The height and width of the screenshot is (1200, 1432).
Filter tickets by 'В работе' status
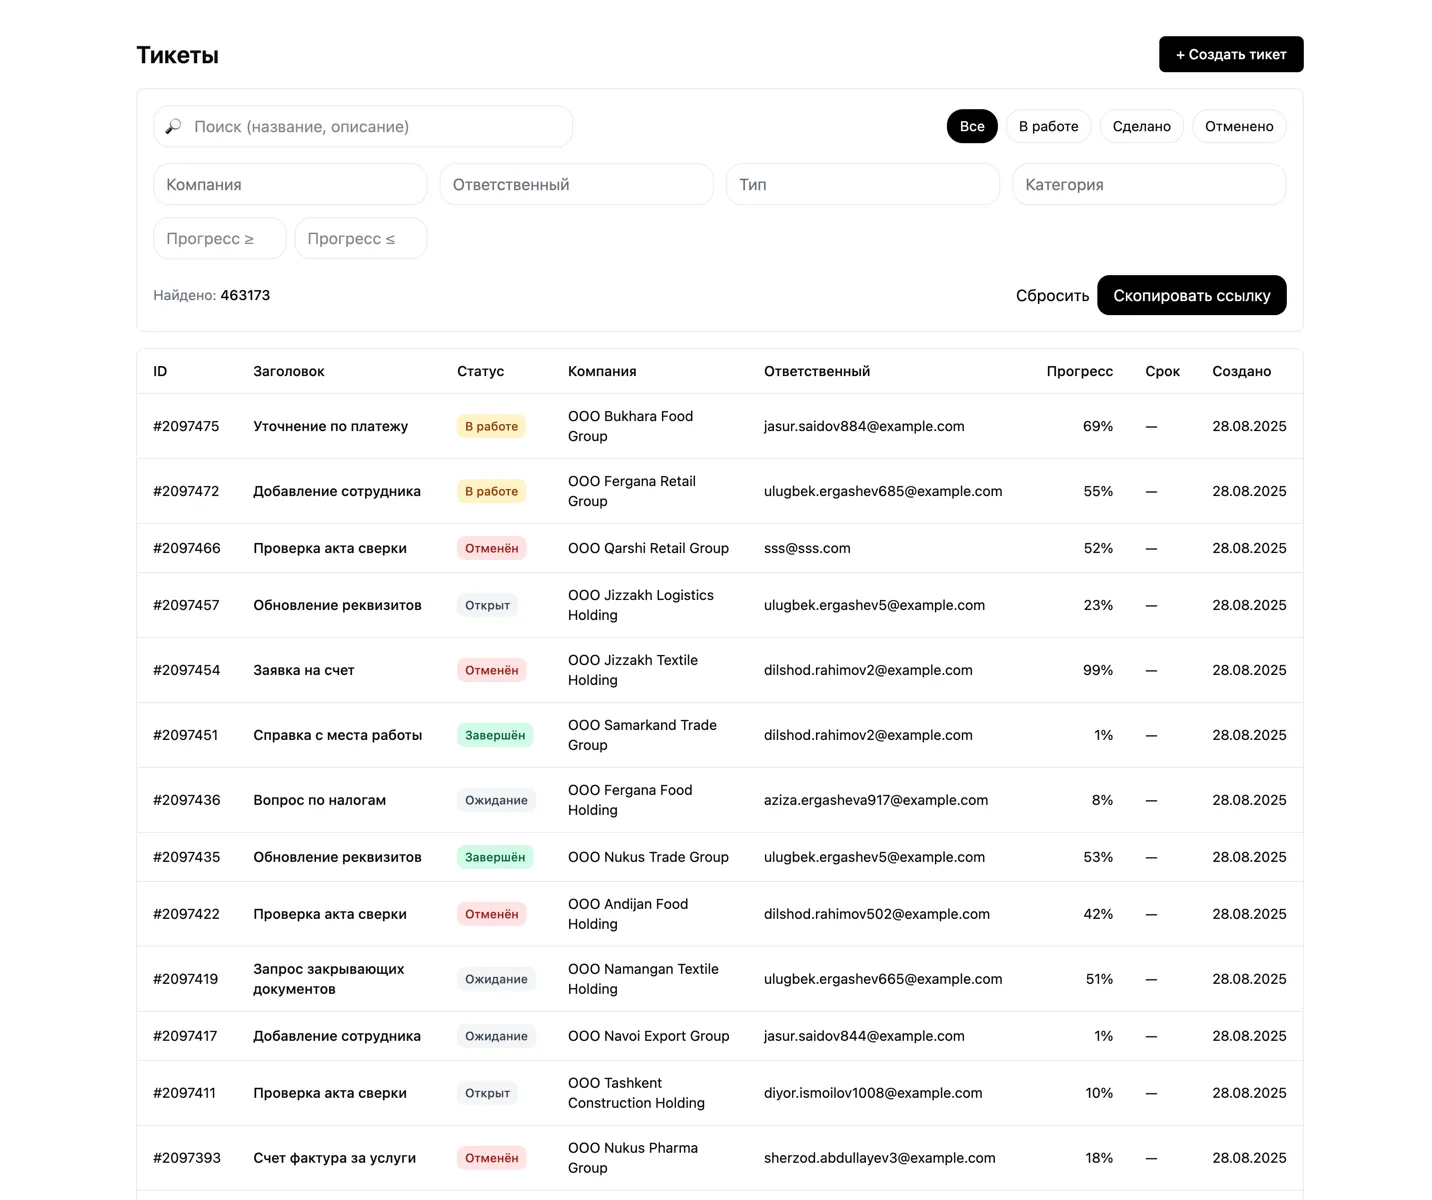[x=1048, y=126]
